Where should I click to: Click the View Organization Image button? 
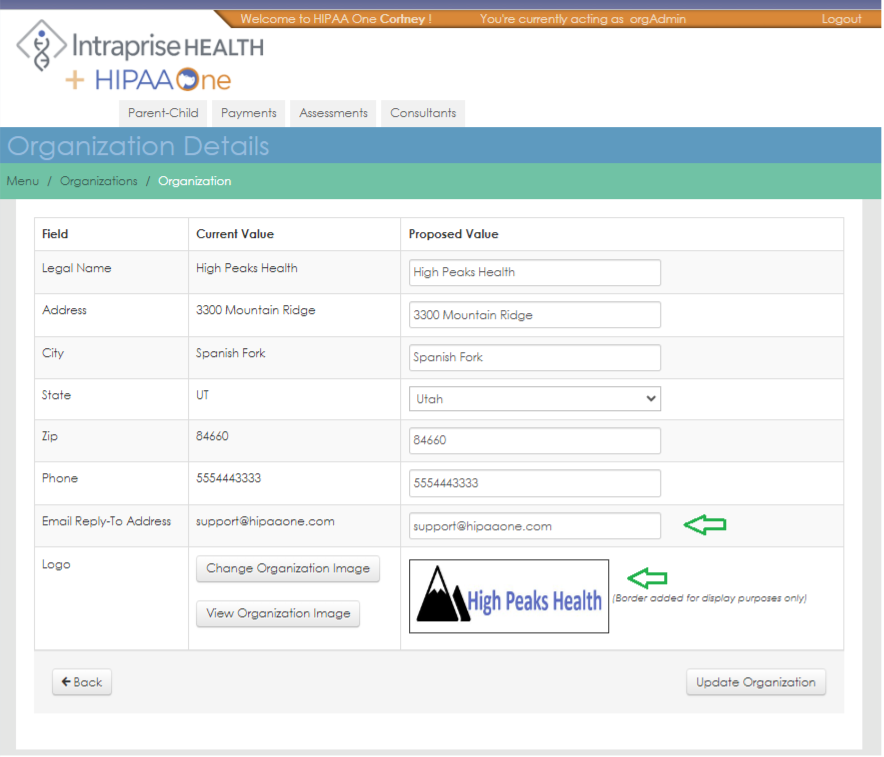coord(277,613)
